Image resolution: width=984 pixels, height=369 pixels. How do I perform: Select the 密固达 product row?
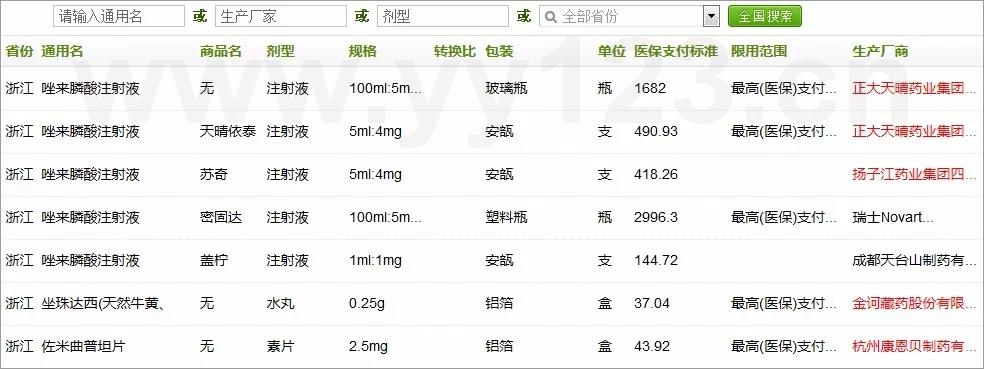[x=492, y=217]
